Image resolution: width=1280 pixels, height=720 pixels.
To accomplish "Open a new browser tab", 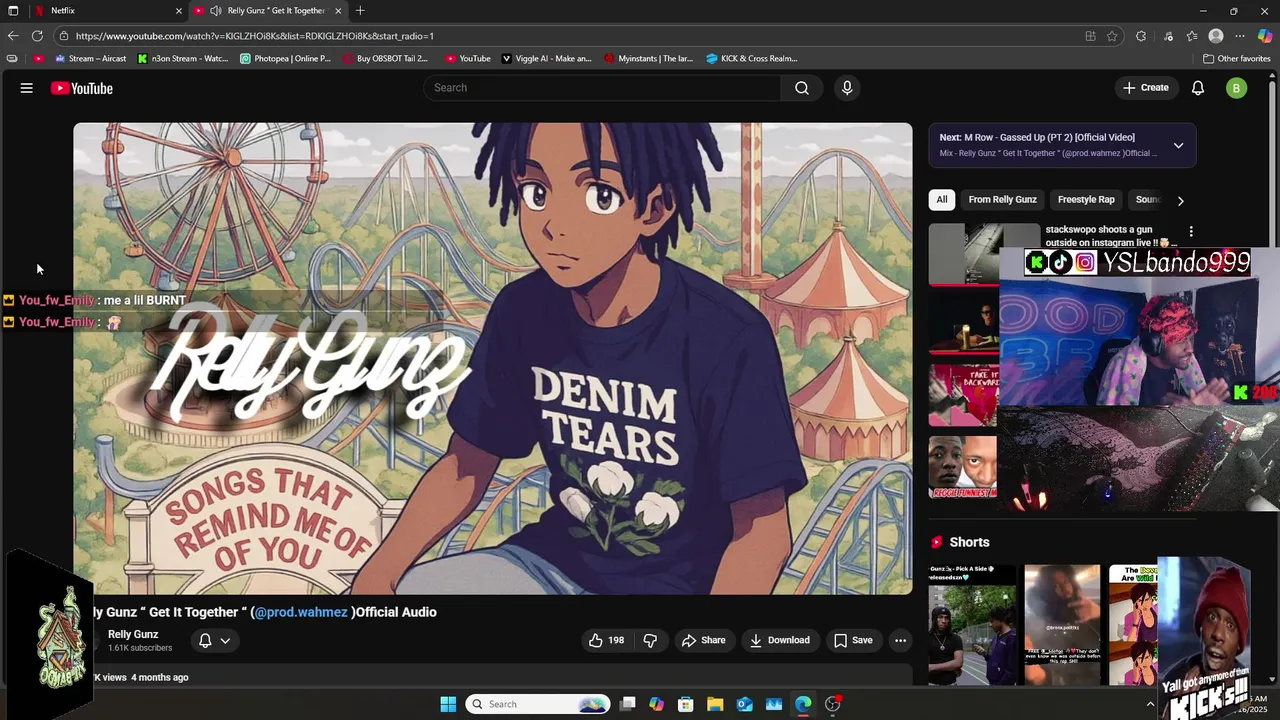I will point(360,11).
